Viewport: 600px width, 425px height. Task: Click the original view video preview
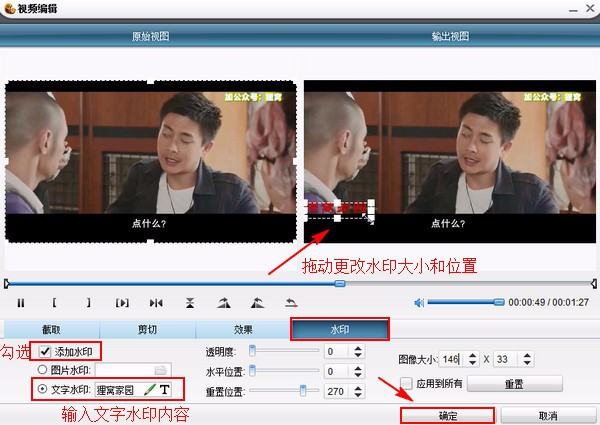(151, 161)
